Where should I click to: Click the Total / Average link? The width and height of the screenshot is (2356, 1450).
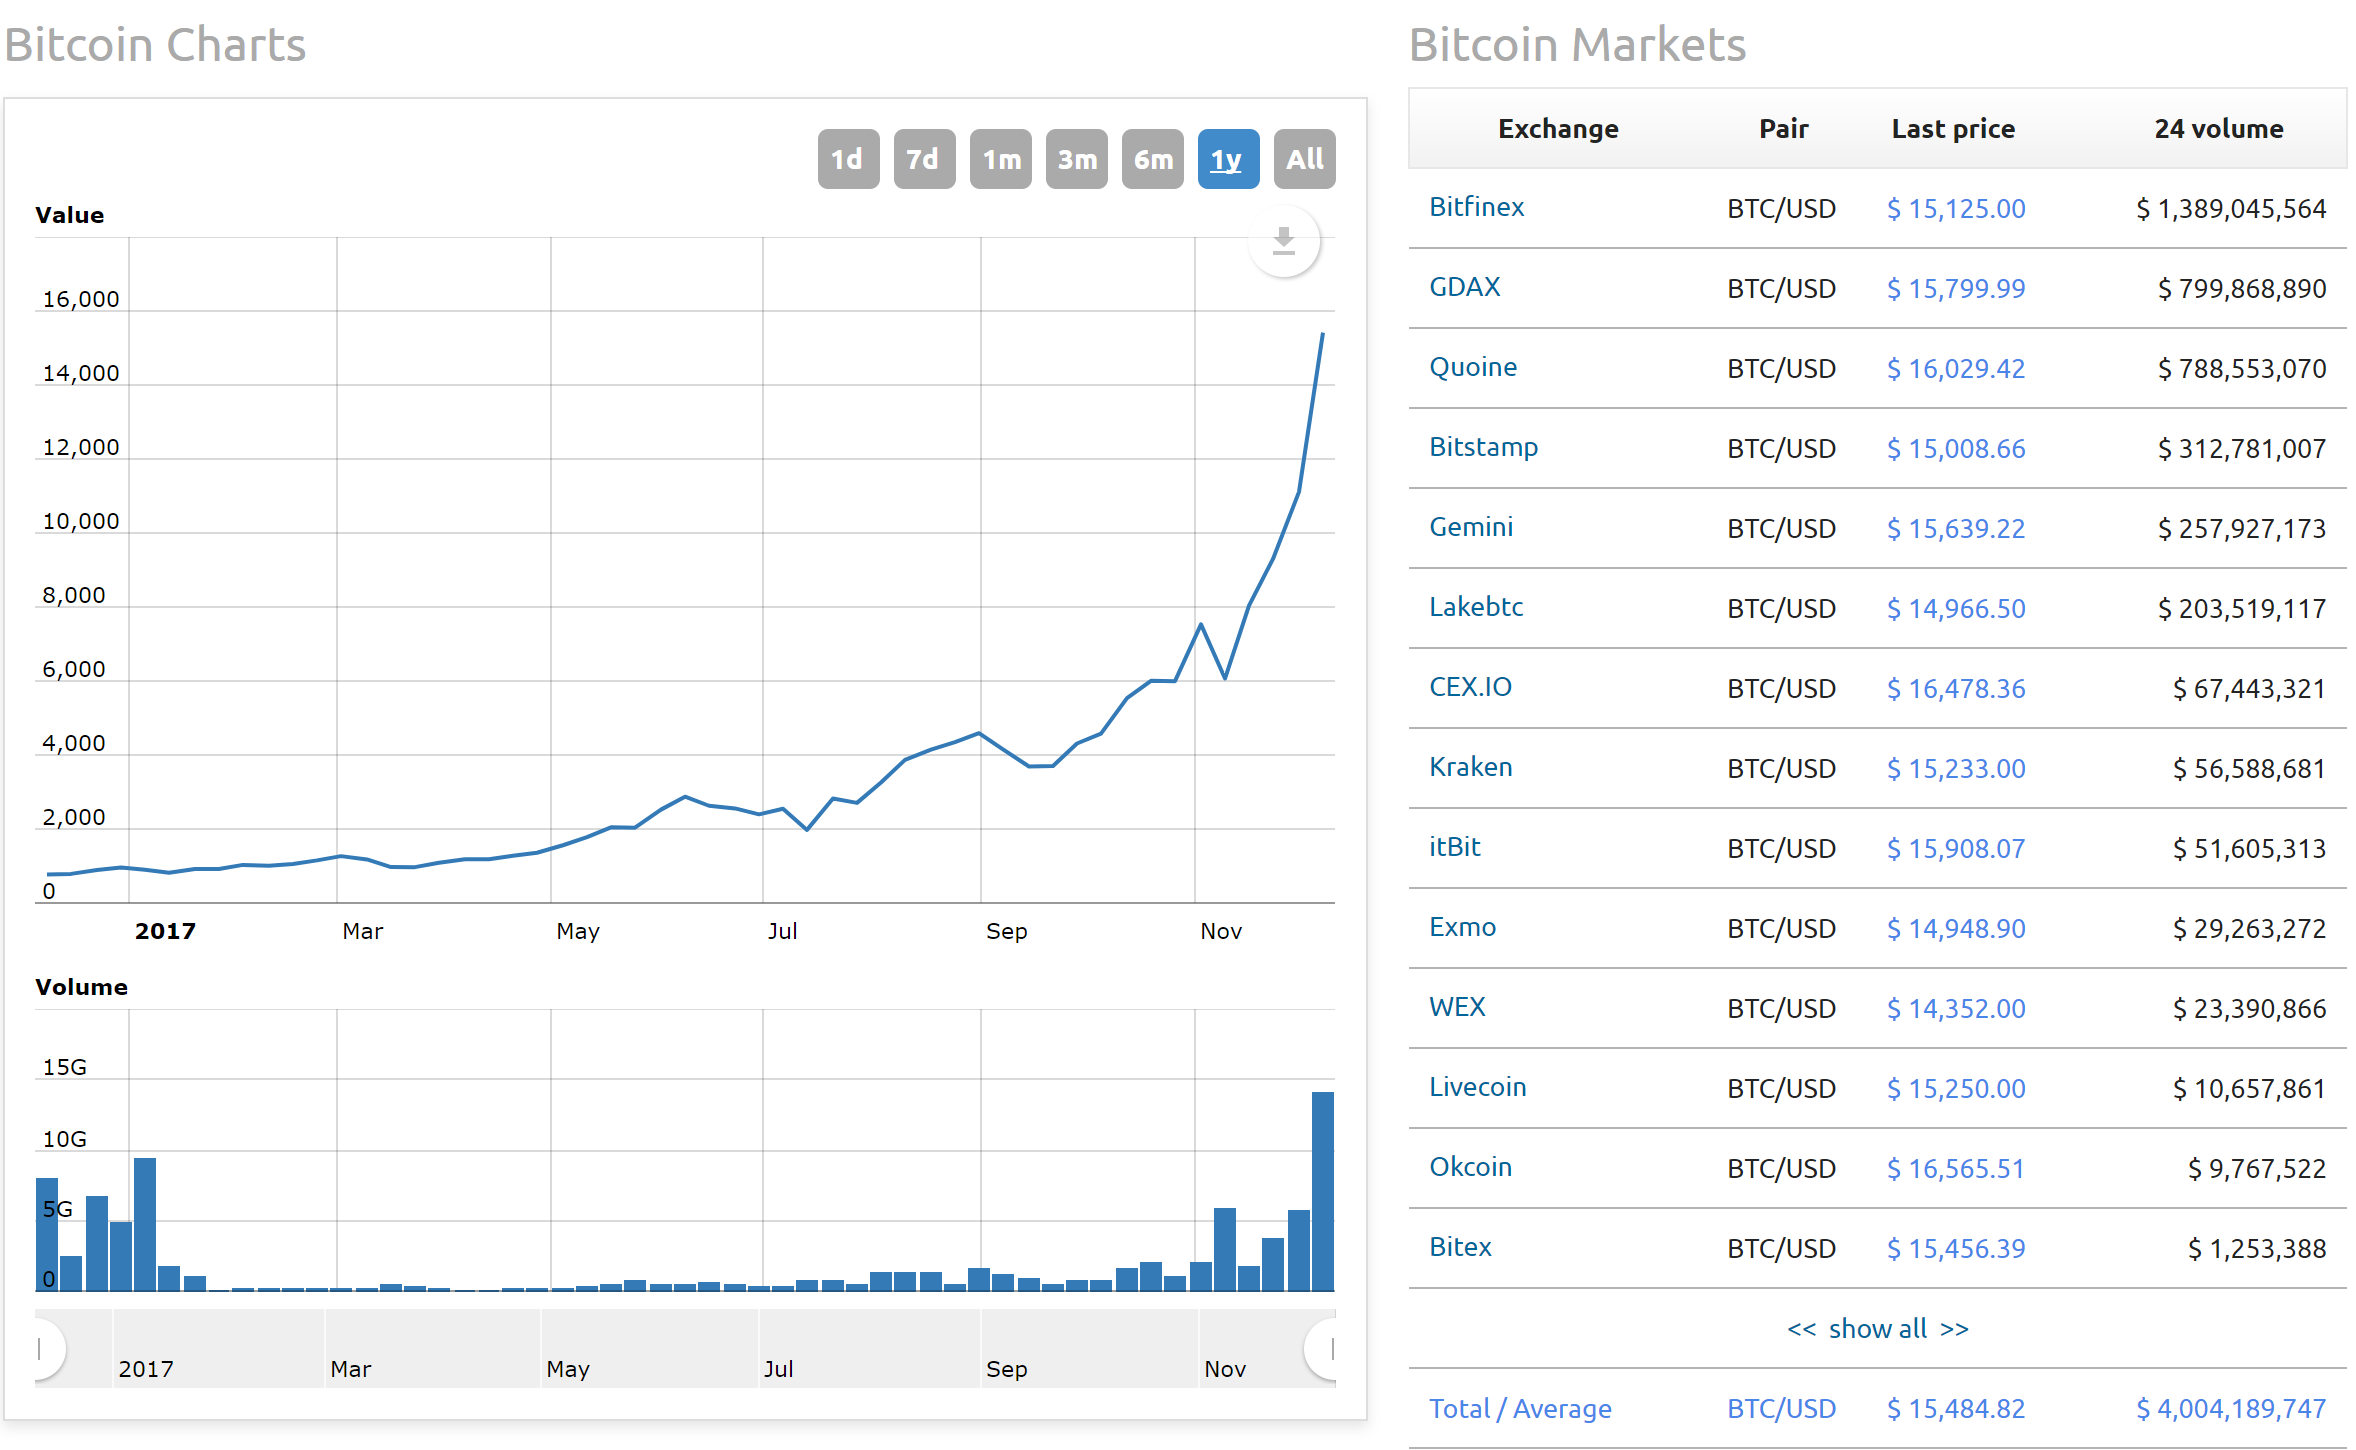click(x=1520, y=1408)
